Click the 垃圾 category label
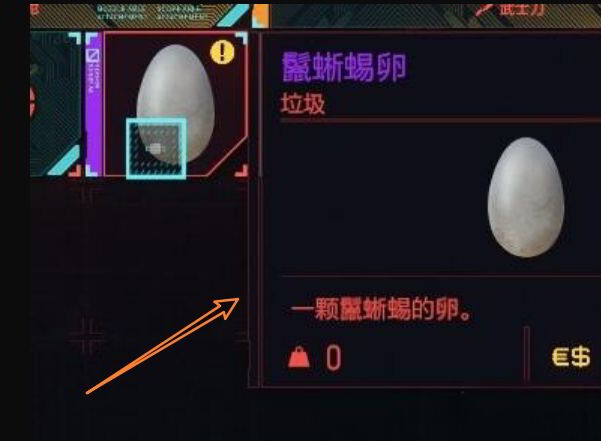601x441 pixels. click(303, 104)
